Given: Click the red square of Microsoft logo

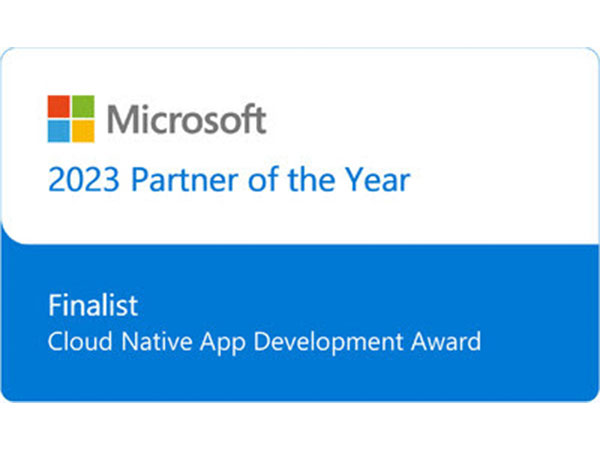Looking at the screenshot, I should point(59,106).
